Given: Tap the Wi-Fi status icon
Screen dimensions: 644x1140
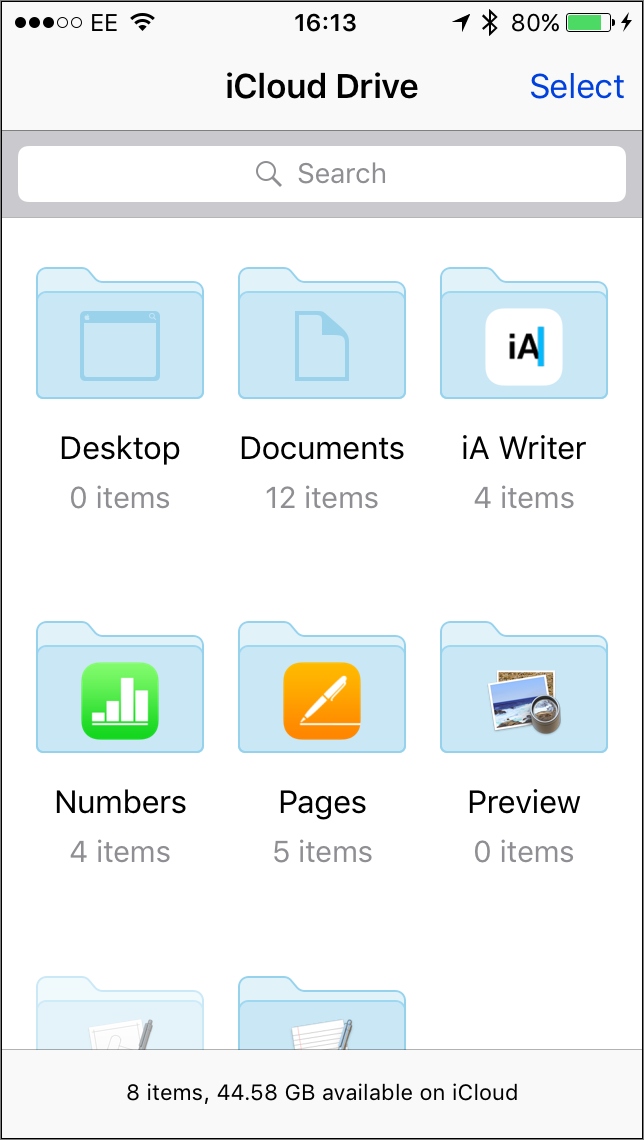Looking at the screenshot, I should (x=143, y=23).
